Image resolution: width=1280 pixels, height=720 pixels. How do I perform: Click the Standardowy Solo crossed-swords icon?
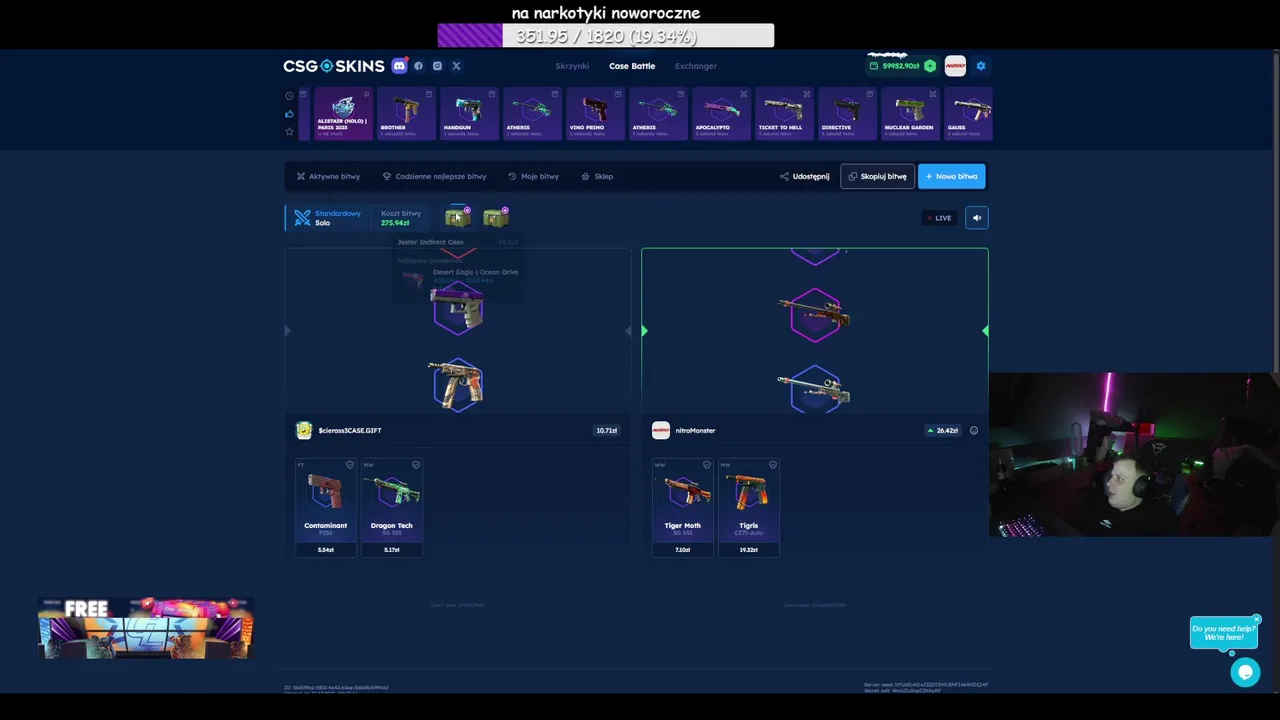[302, 218]
